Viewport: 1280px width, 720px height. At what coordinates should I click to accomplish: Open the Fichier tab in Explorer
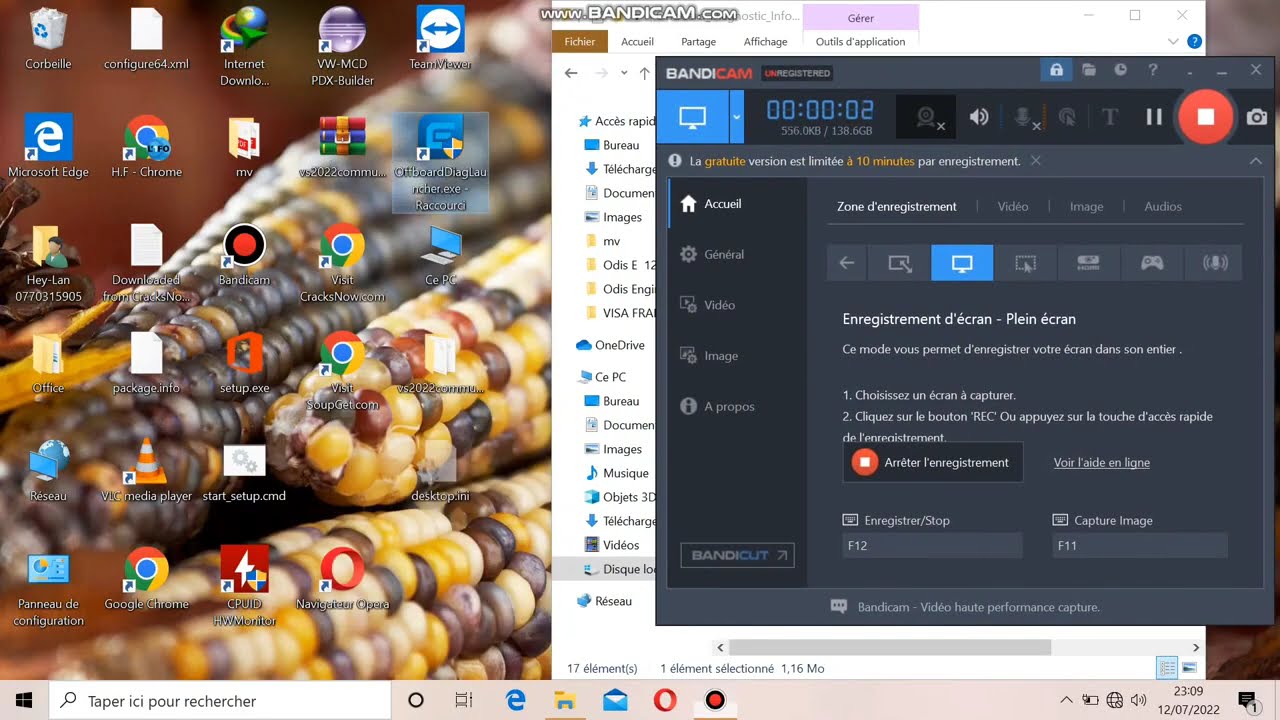point(580,41)
